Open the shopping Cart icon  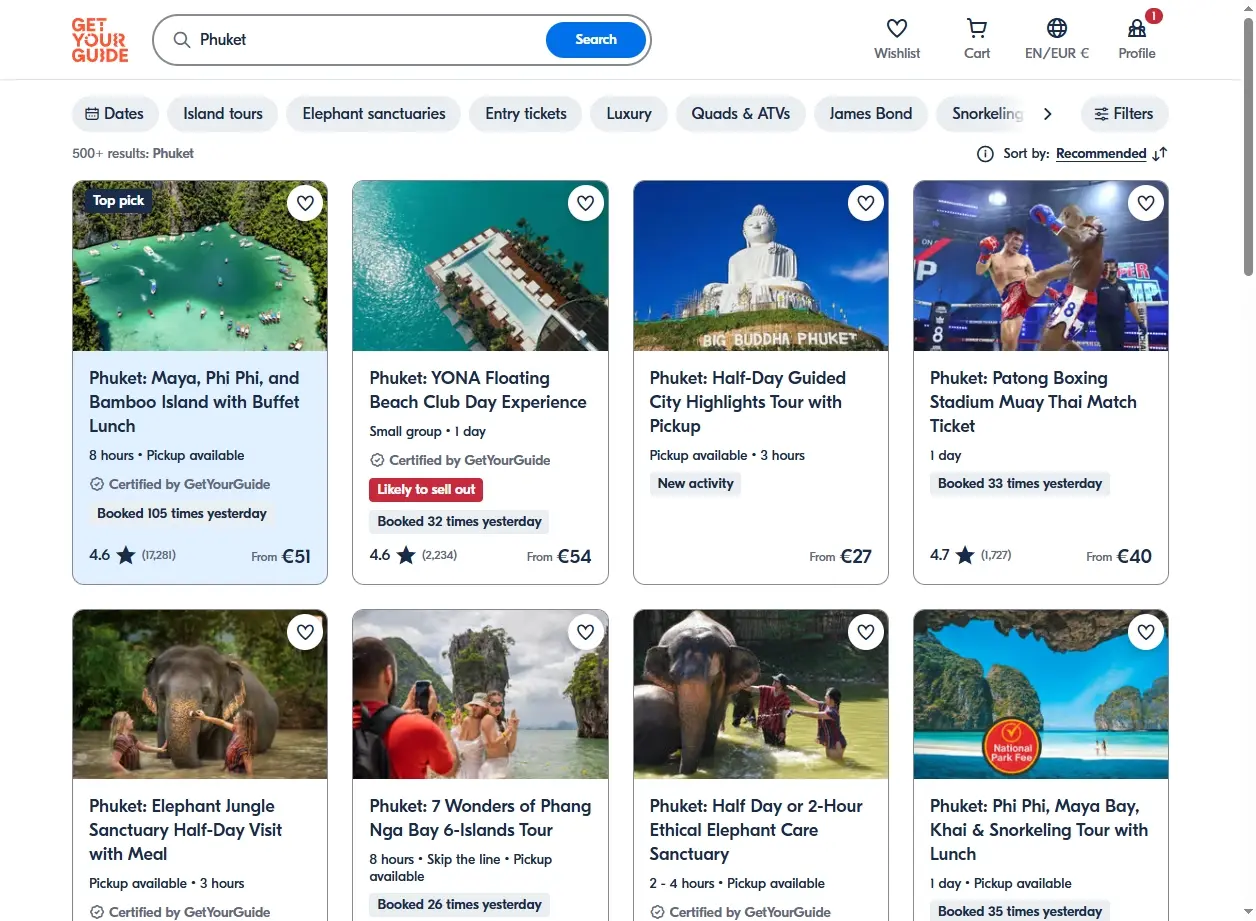click(977, 28)
